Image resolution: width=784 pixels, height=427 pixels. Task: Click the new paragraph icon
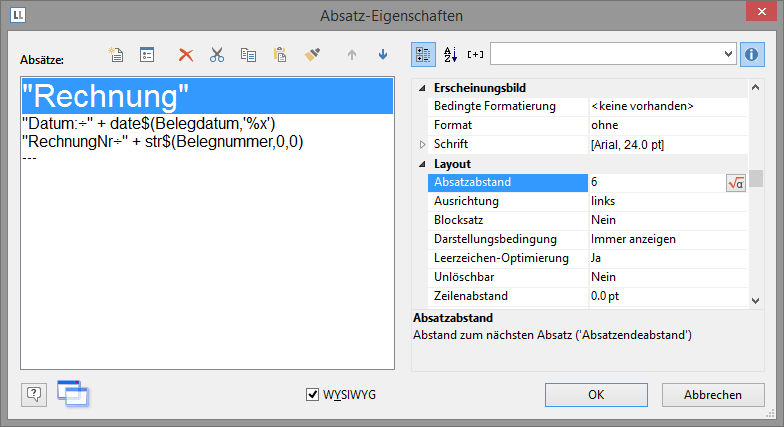pyautogui.click(x=116, y=55)
